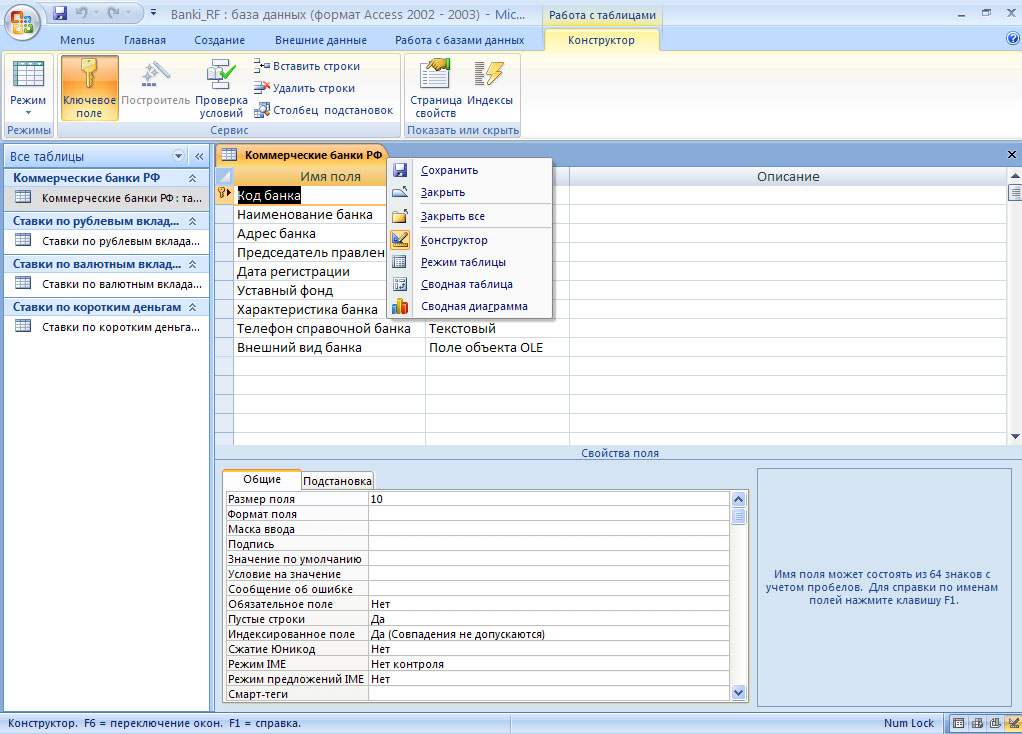Open Работа с базами данных tab

[x=460, y=40]
